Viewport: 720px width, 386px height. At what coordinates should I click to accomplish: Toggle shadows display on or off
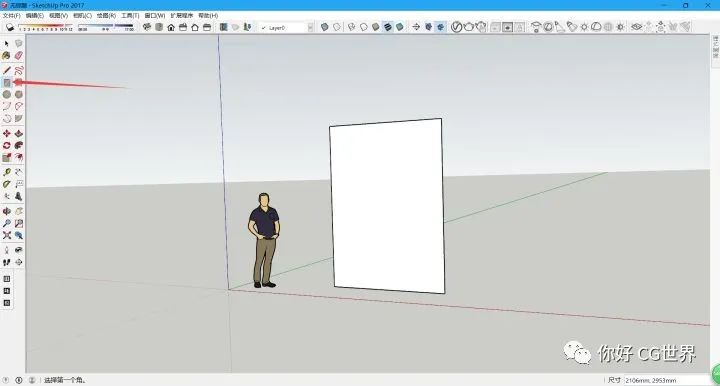10,28
